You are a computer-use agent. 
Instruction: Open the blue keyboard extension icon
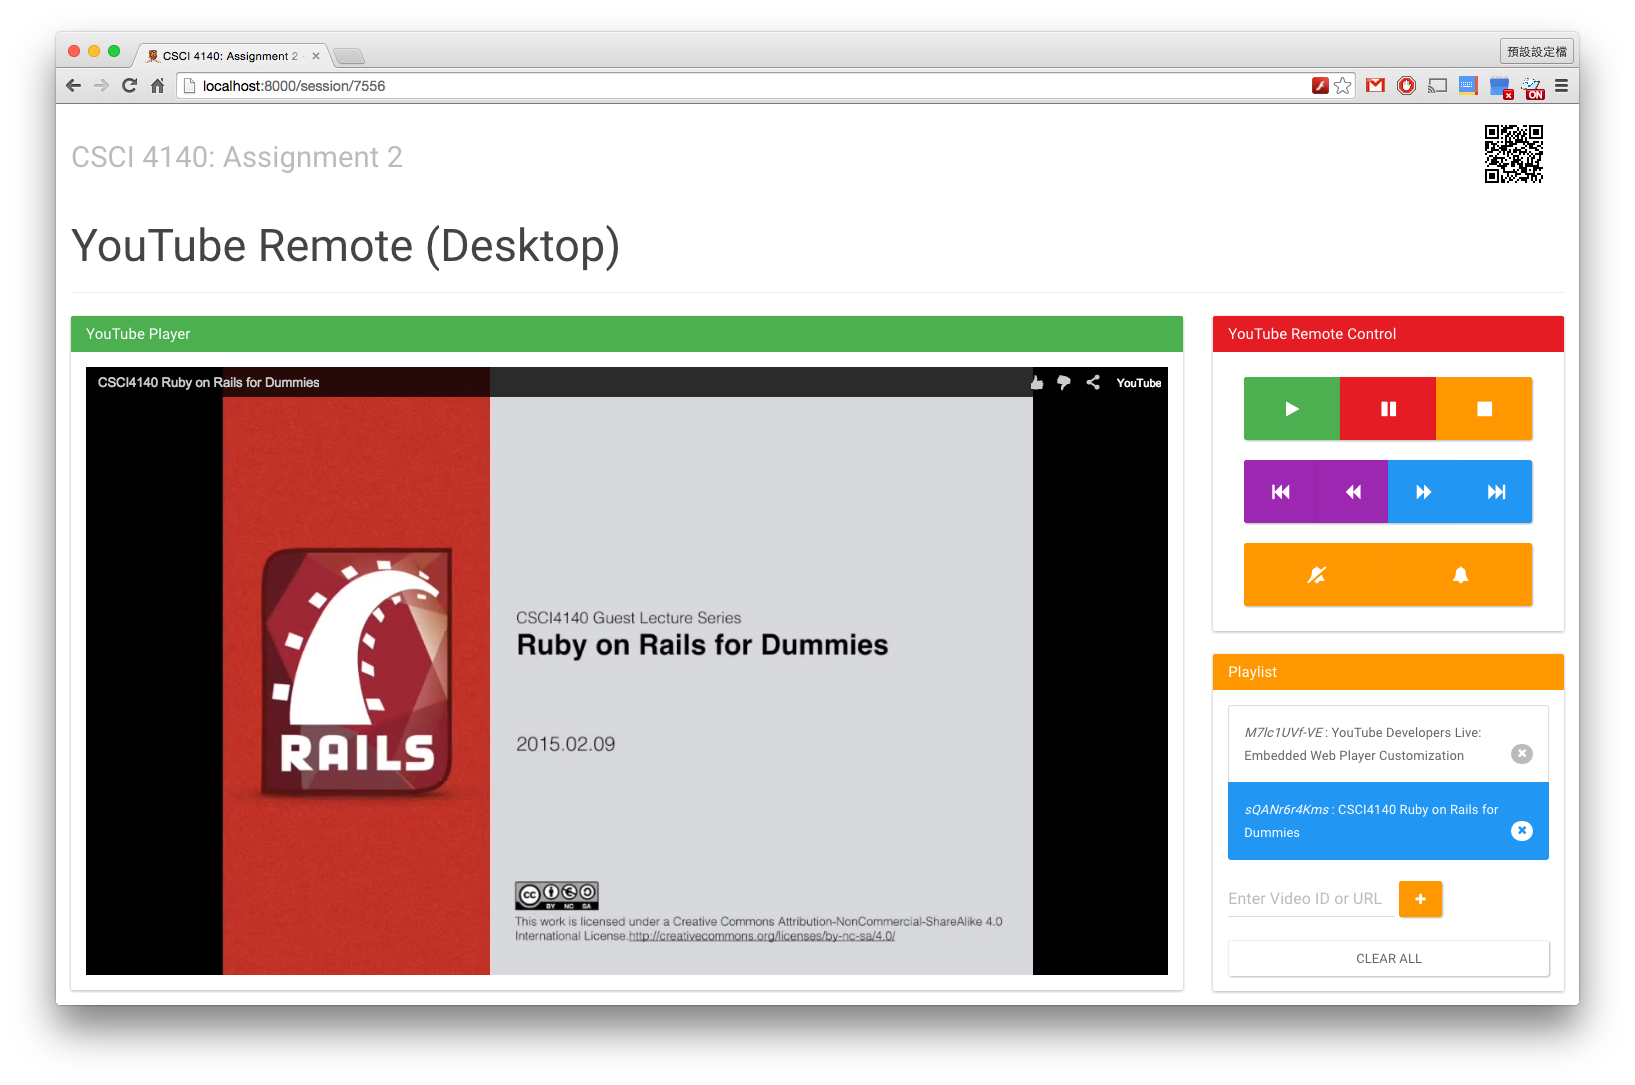(x=1468, y=86)
